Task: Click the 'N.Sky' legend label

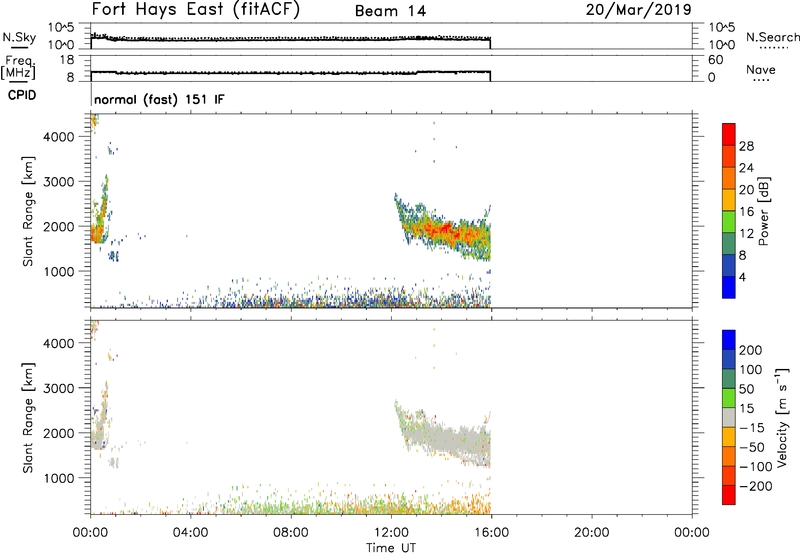Action: pos(19,37)
